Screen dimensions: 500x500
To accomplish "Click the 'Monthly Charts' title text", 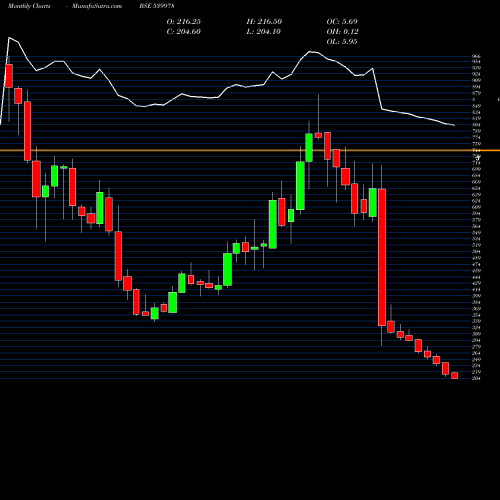I will point(29,6).
